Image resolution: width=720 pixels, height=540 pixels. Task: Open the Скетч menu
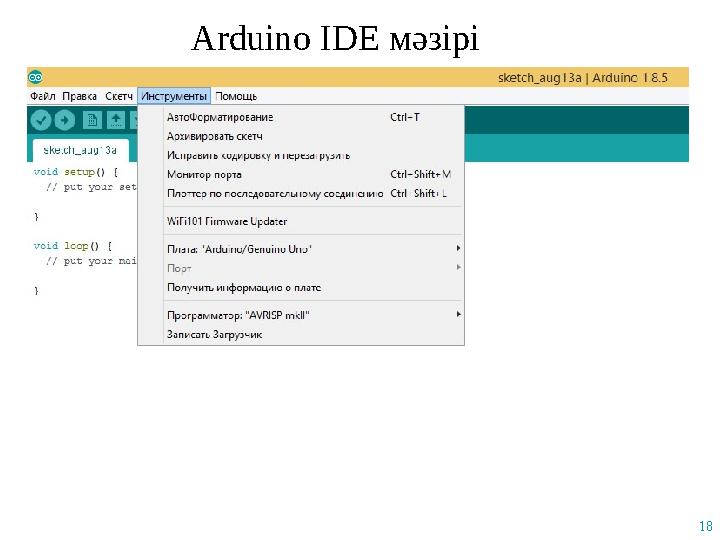point(118,96)
